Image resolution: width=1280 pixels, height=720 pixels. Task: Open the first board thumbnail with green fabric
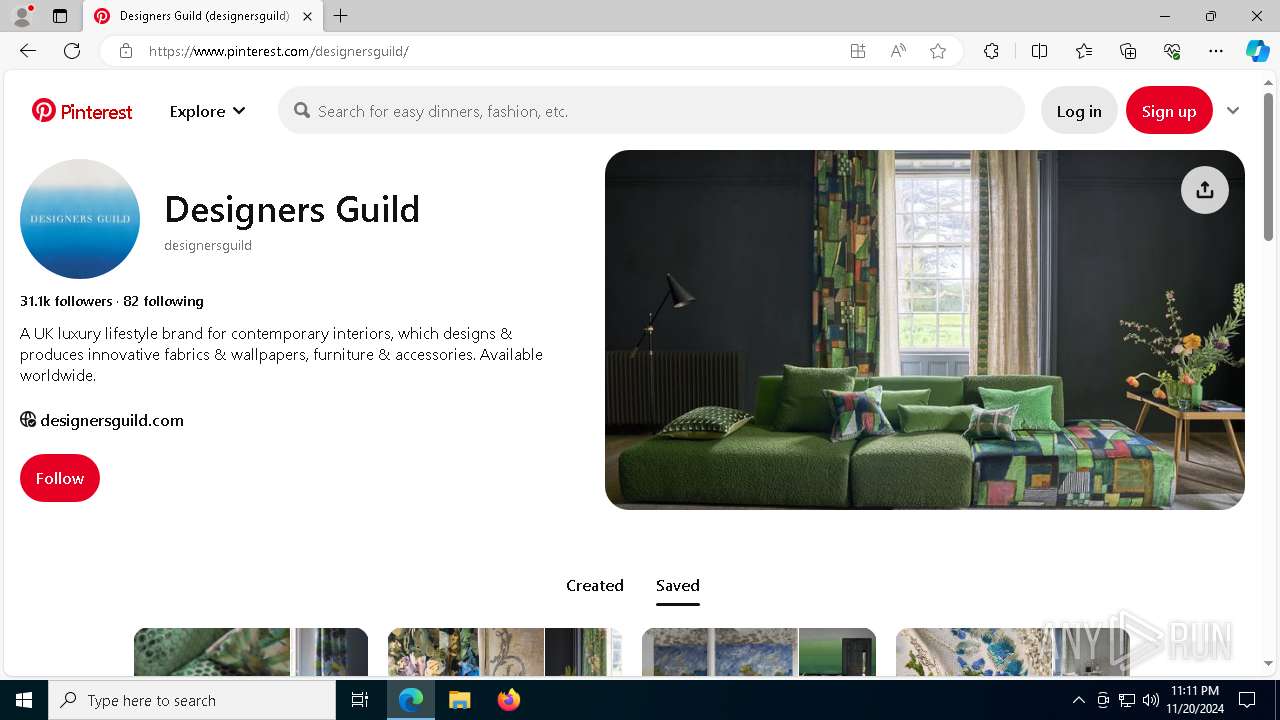[251, 652]
